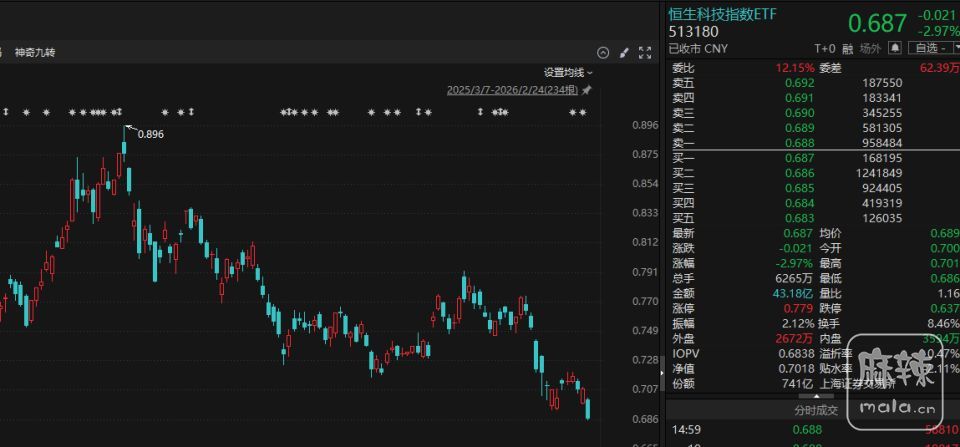Screen dimensions: 960x447
Task: Toggle the 场外 off-exchange option
Action: click(x=870, y=47)
